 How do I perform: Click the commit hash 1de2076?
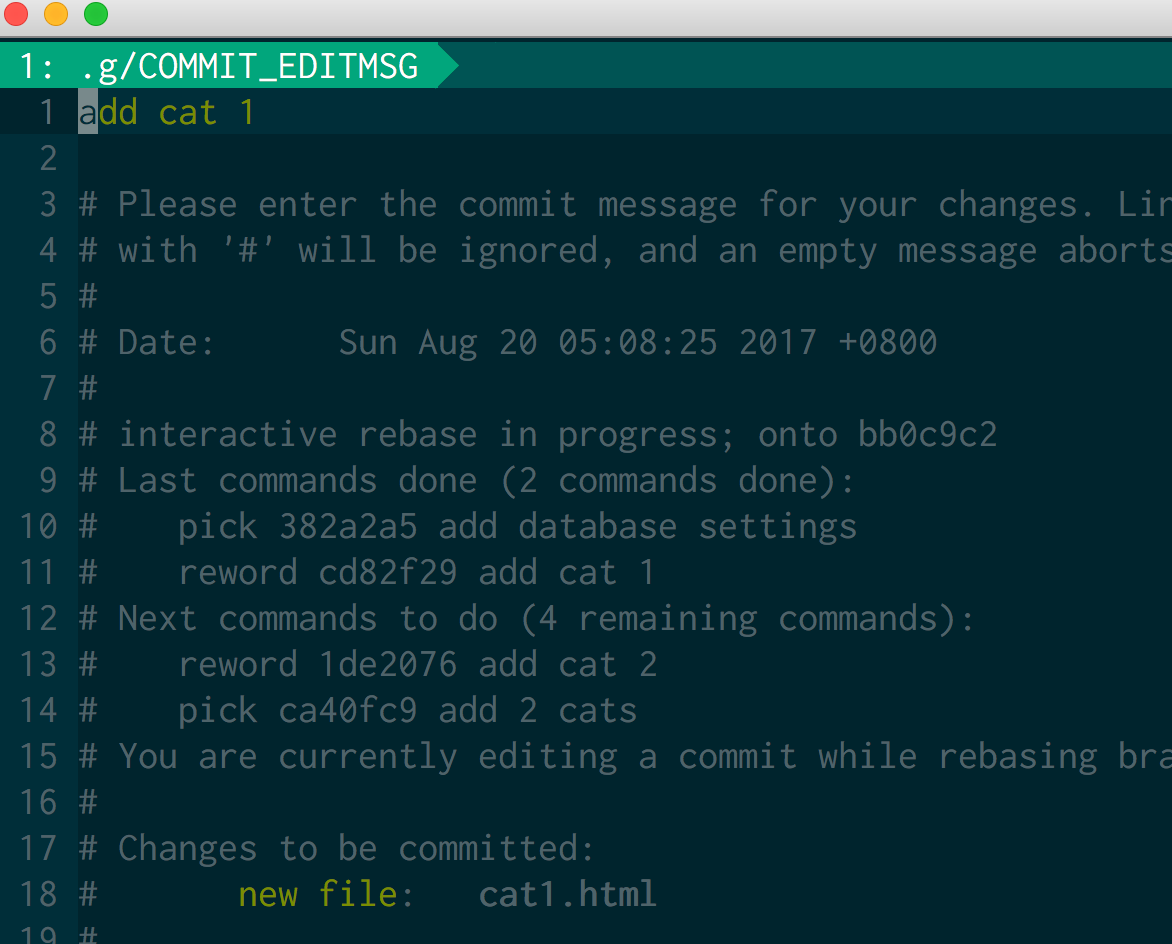[388, 664]
